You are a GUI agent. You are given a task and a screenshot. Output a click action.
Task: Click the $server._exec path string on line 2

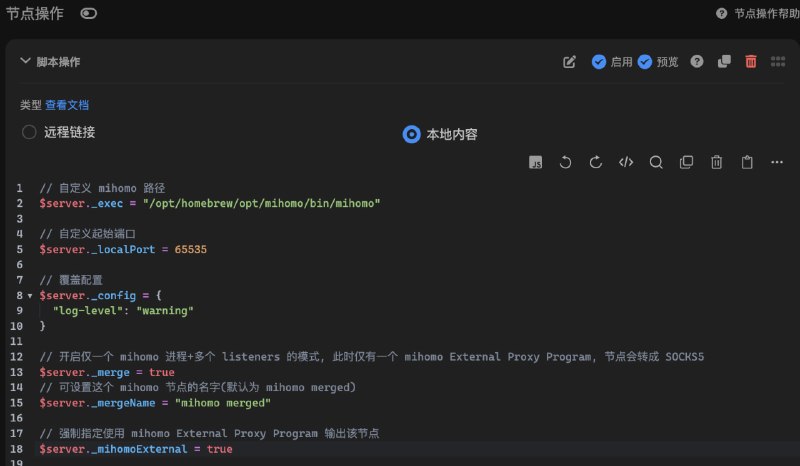[261, 204]
